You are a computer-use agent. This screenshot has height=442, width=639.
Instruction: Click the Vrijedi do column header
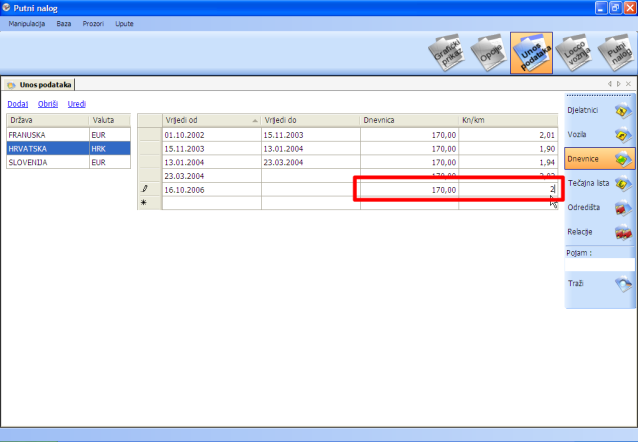pyautogui.click(x=311, y=120)
